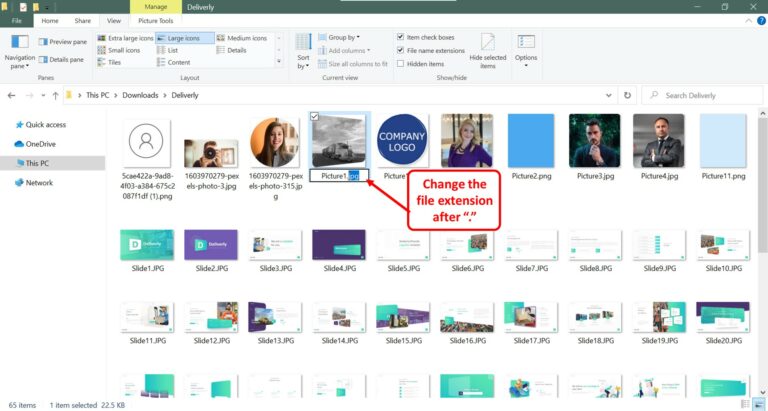Select OneDrive in navigation pane
Viewport: 768px width, 411px height.
click(x=35, y=144)
